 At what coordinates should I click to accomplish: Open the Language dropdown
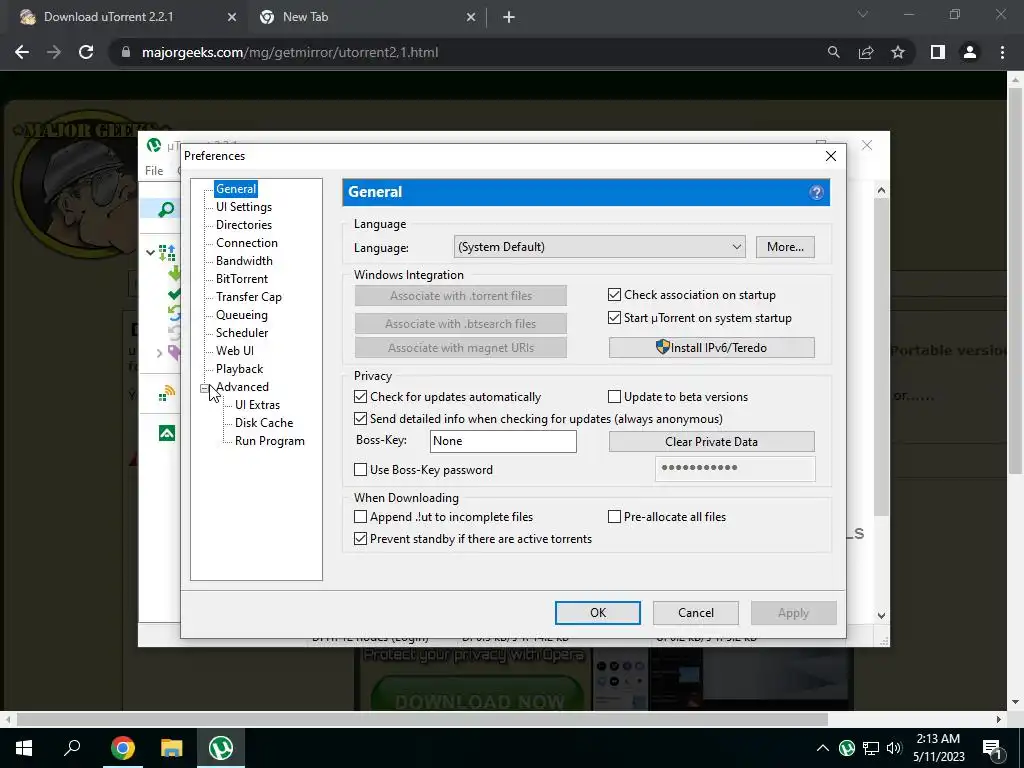600,247
